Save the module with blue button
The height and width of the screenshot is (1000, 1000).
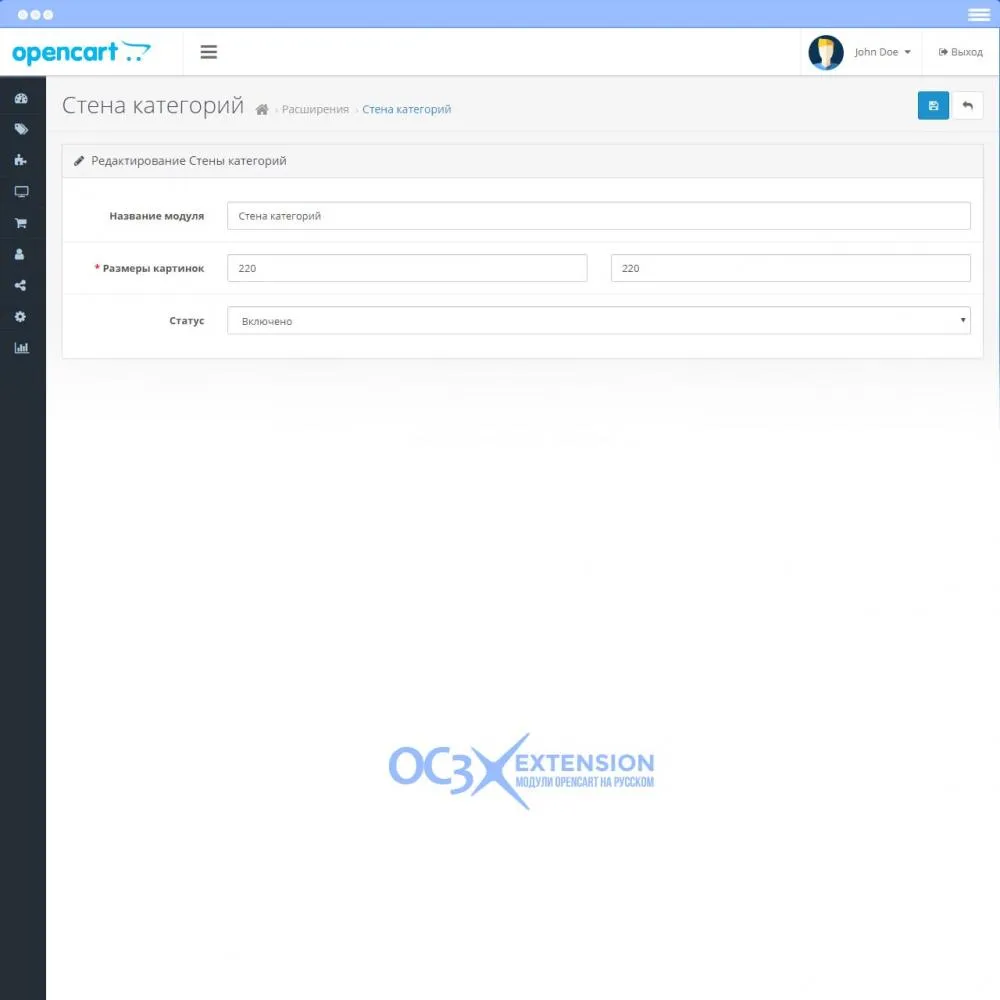coord(933,106)
